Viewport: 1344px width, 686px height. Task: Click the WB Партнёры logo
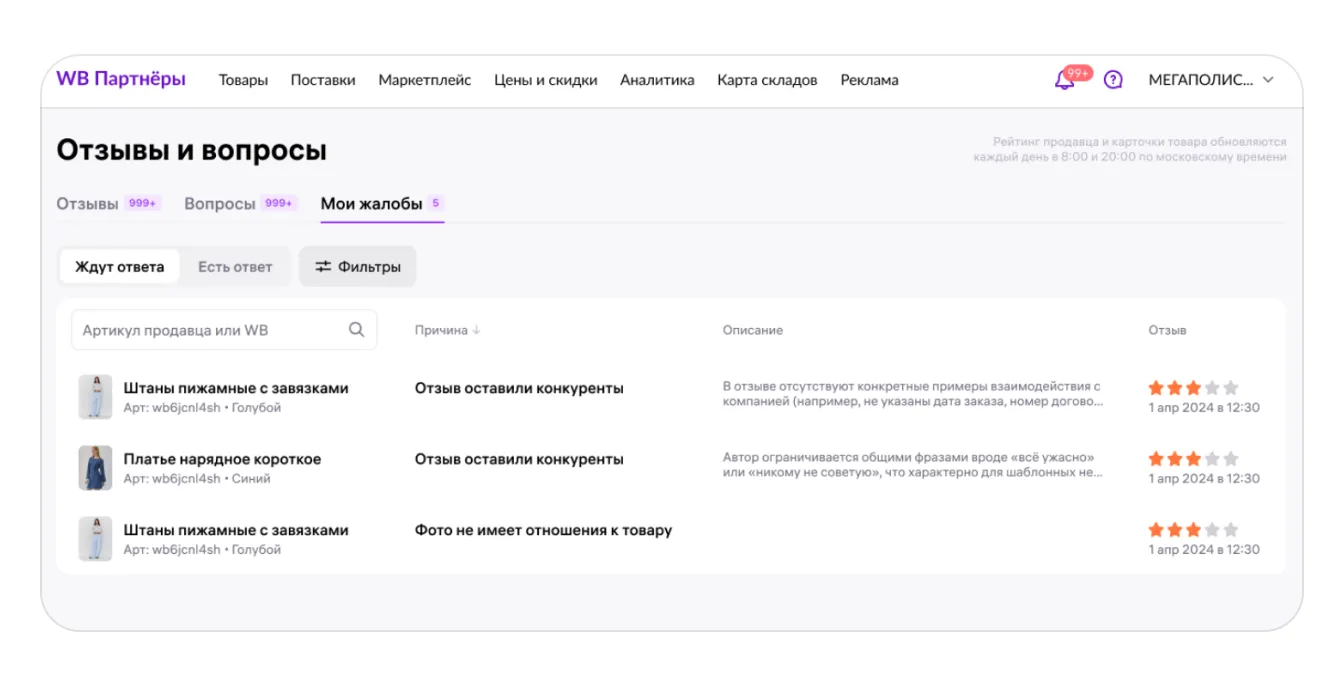[121, 79]
